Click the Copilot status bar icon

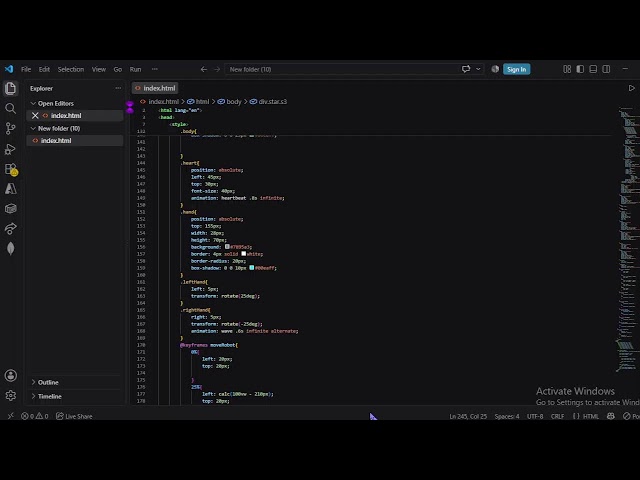[x=611, y=416]
